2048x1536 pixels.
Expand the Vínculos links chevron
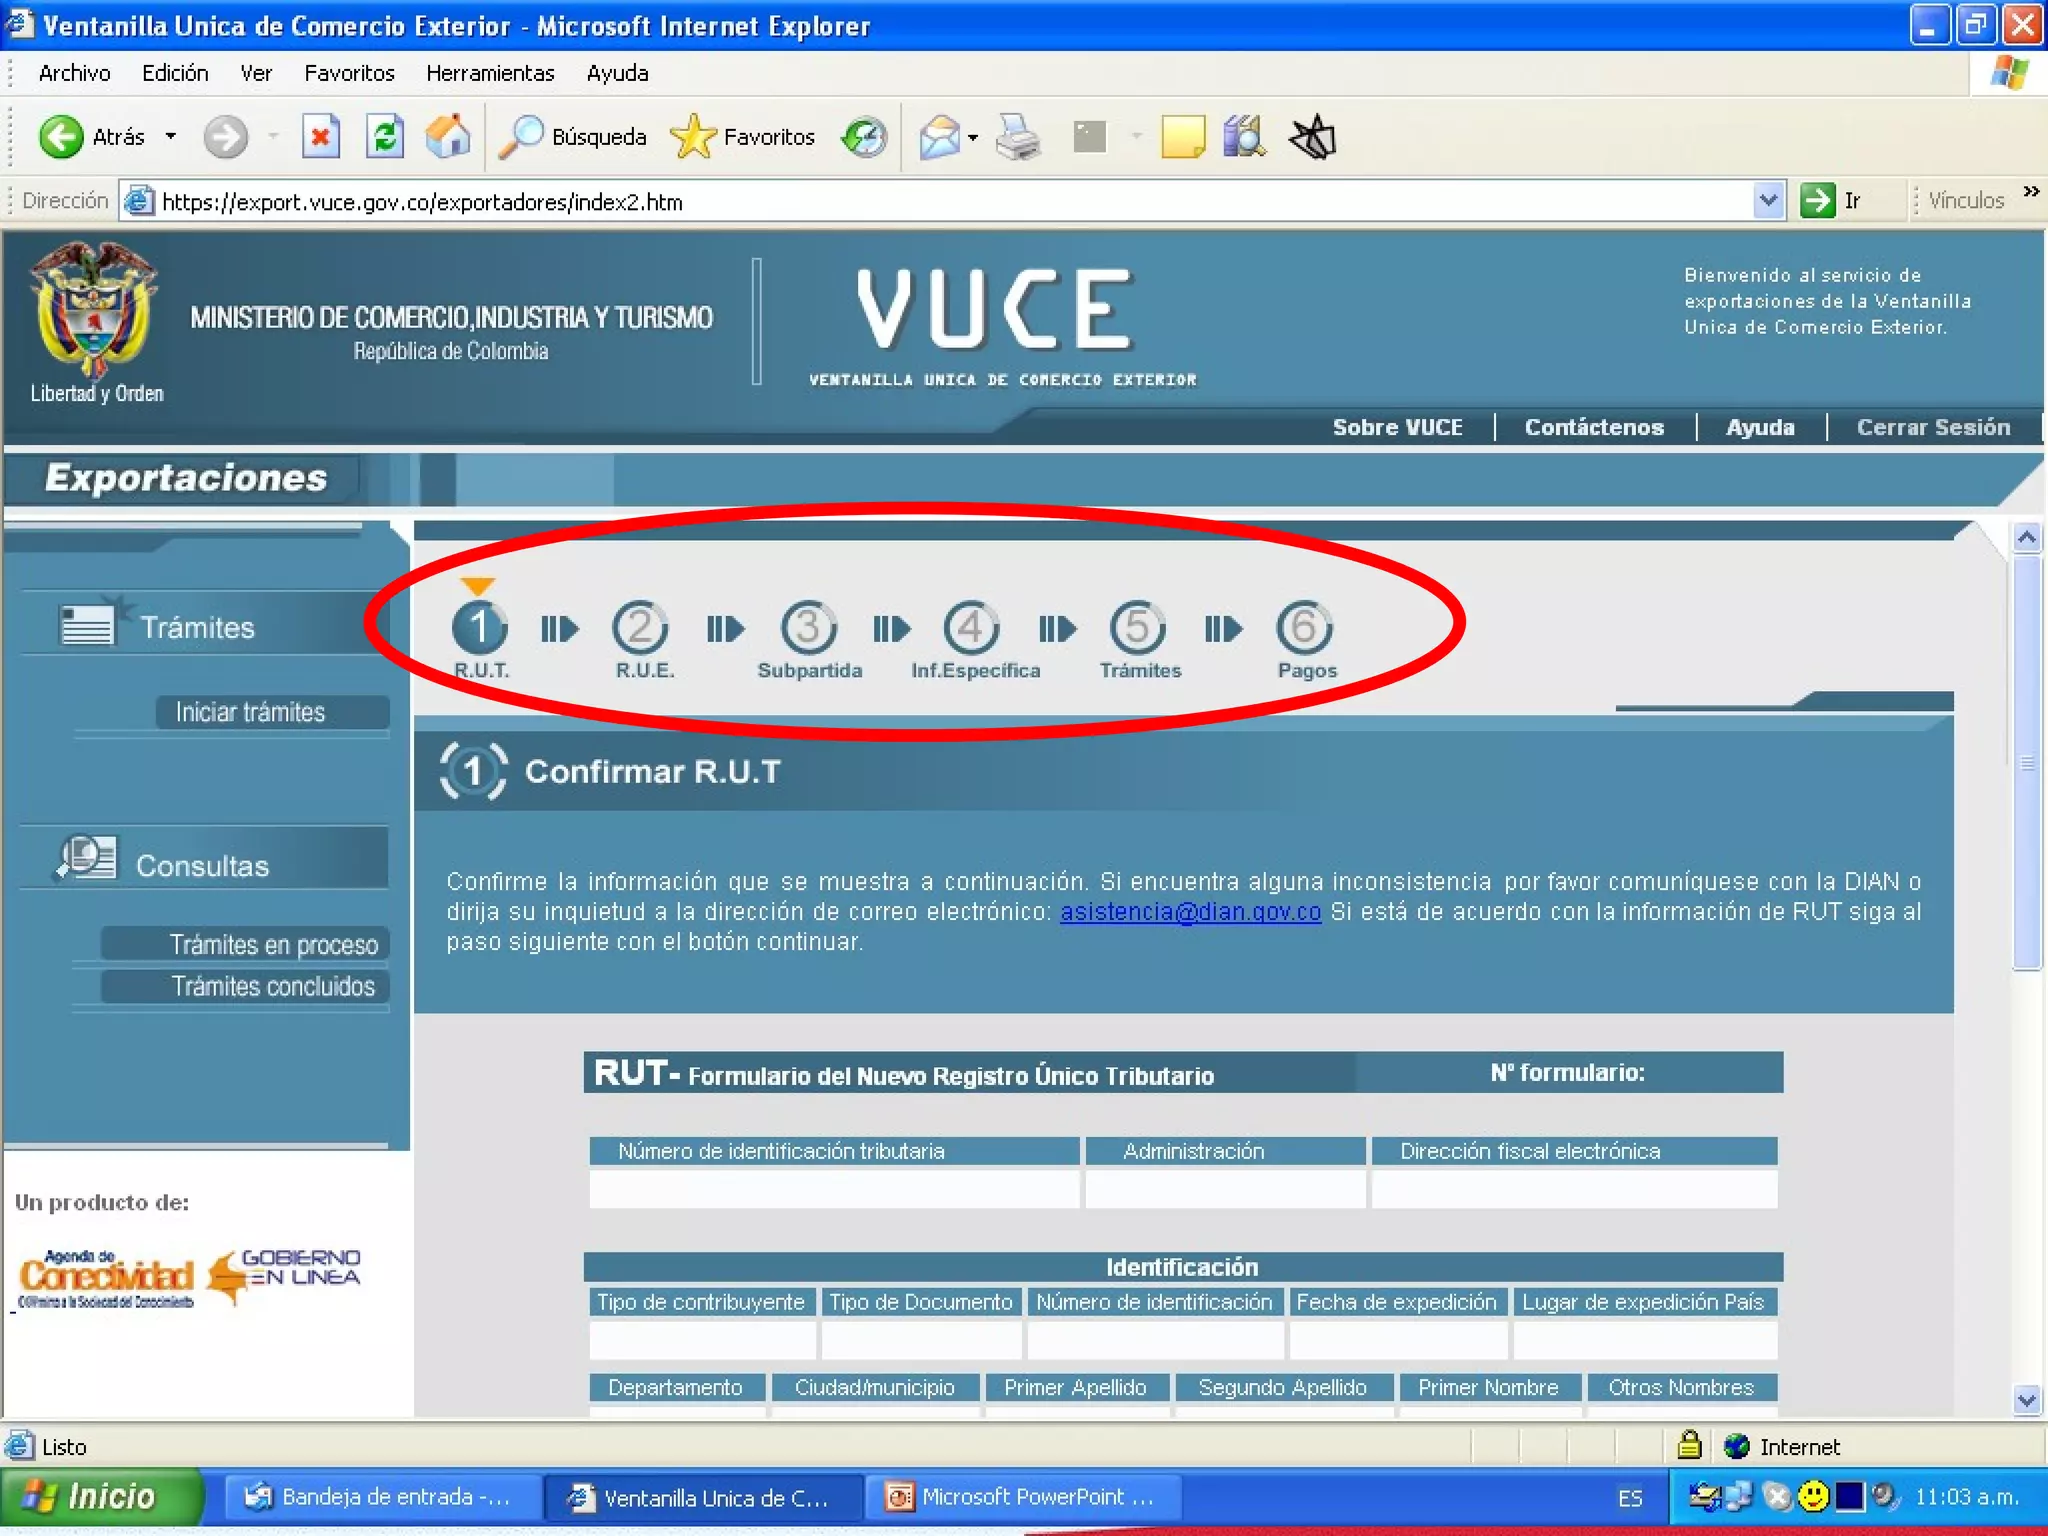(2030, 192)
